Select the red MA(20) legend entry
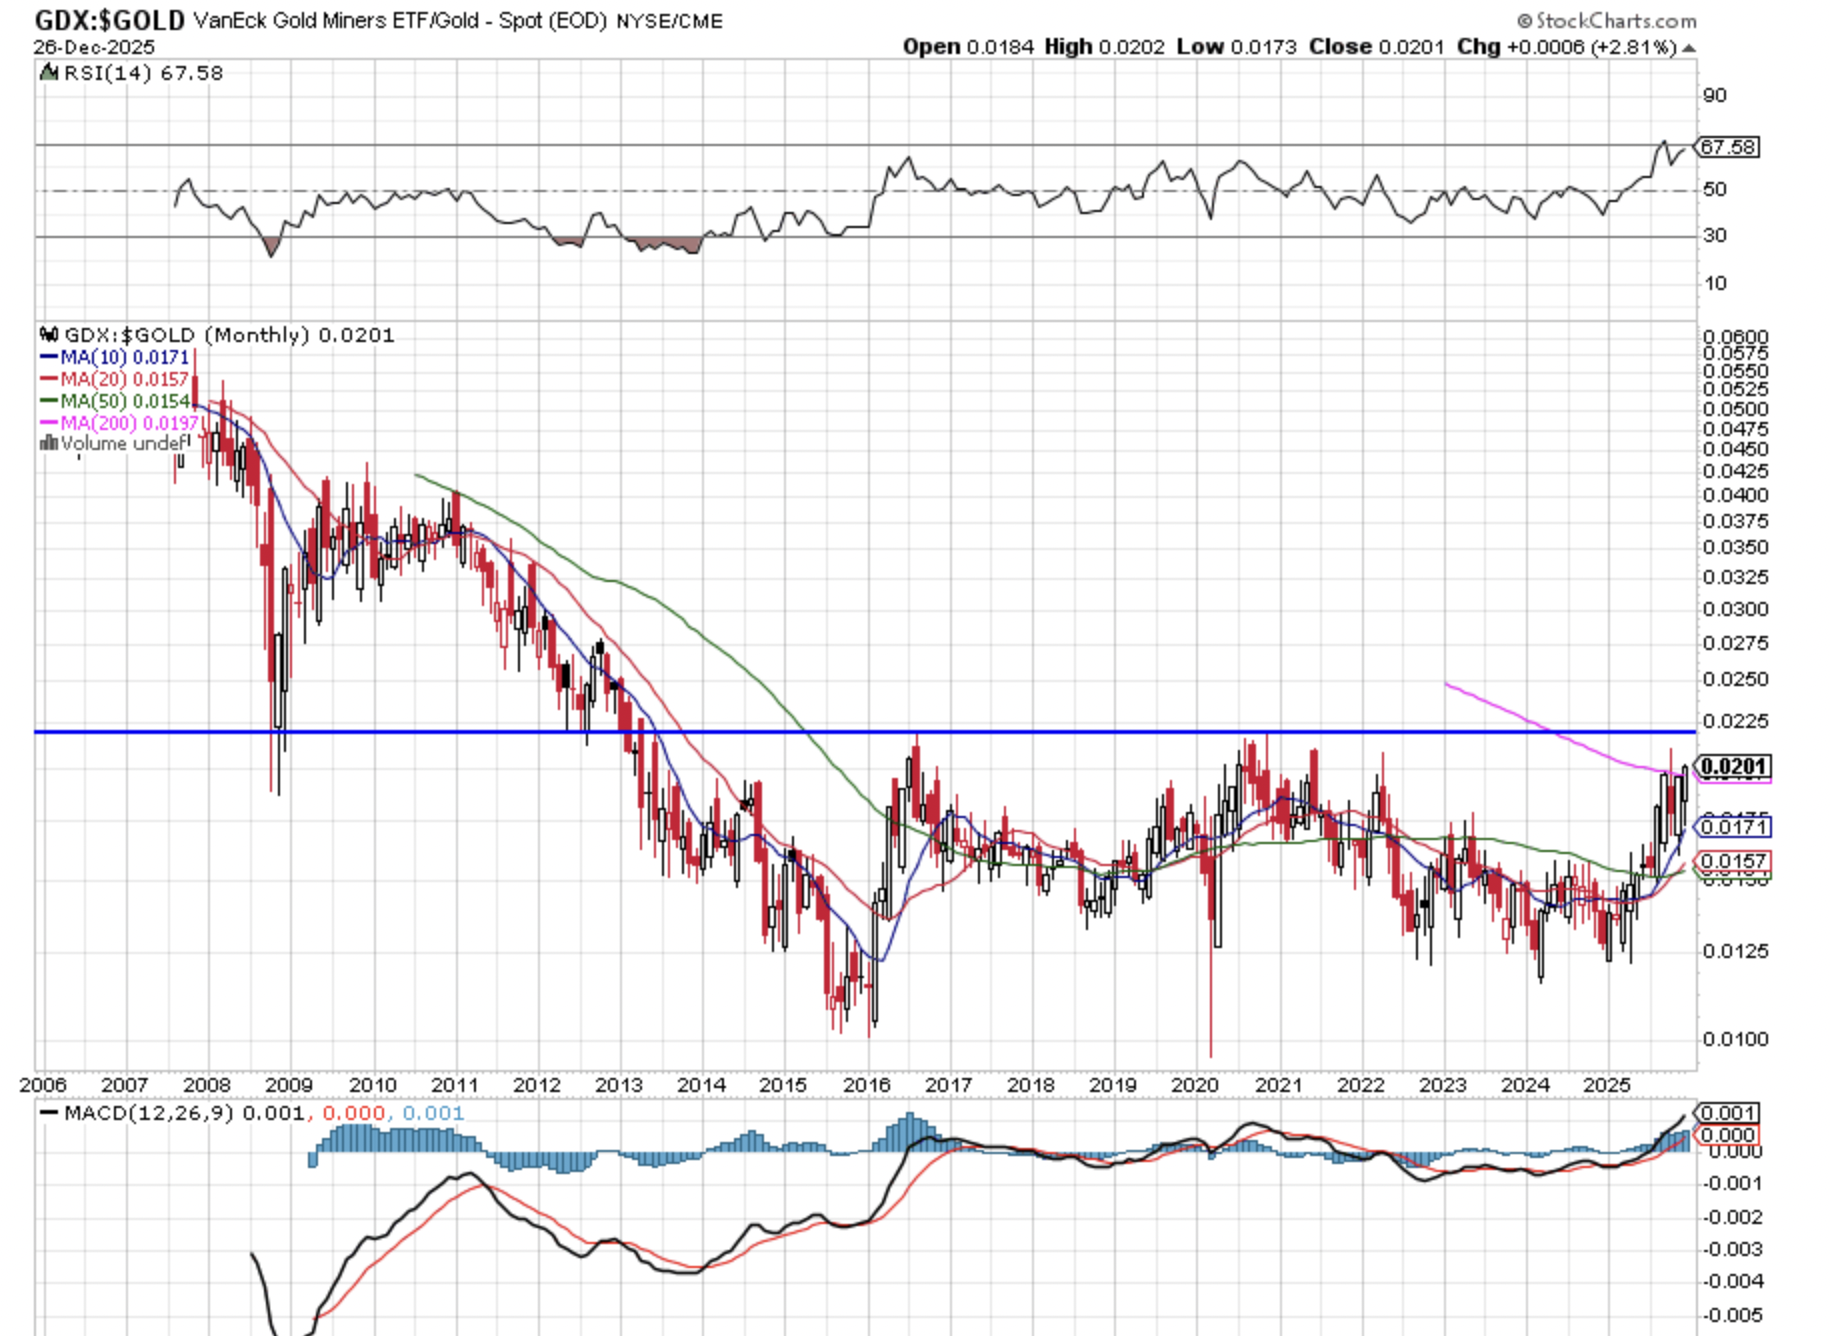This screenshot has height=1336, width=1830. (114, 379)
